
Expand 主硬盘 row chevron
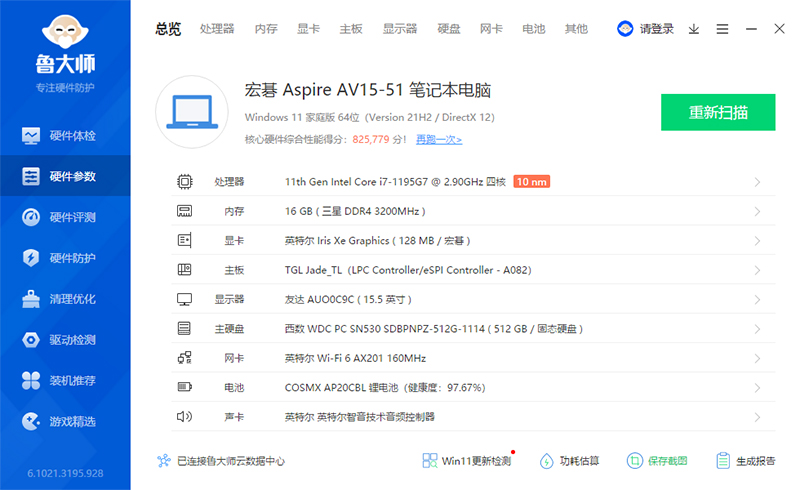point(757,328)
